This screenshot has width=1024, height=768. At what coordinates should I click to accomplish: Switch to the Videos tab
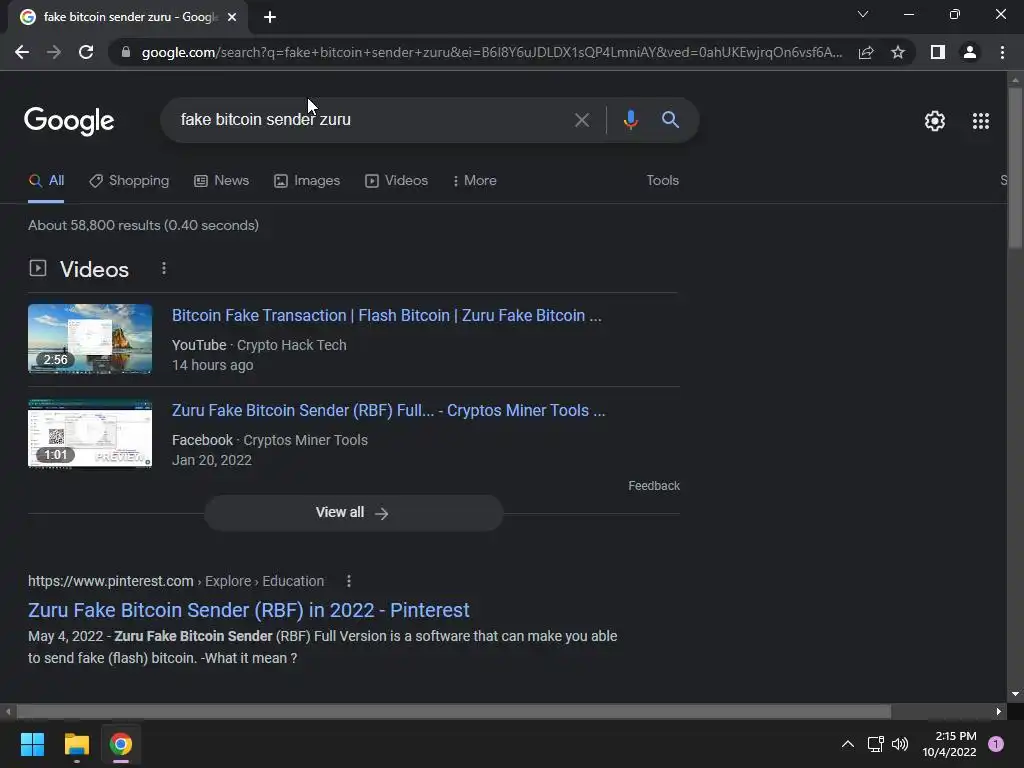pos(396,181)
